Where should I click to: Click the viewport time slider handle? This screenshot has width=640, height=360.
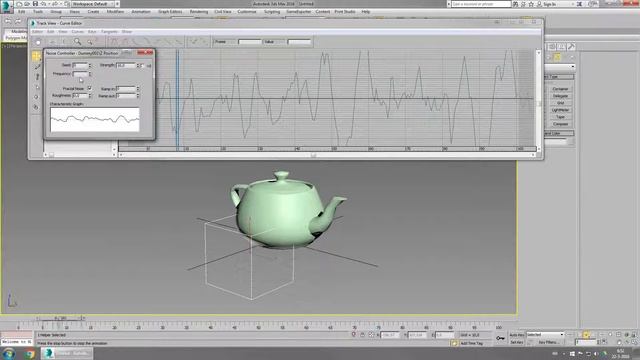[60, 318]
